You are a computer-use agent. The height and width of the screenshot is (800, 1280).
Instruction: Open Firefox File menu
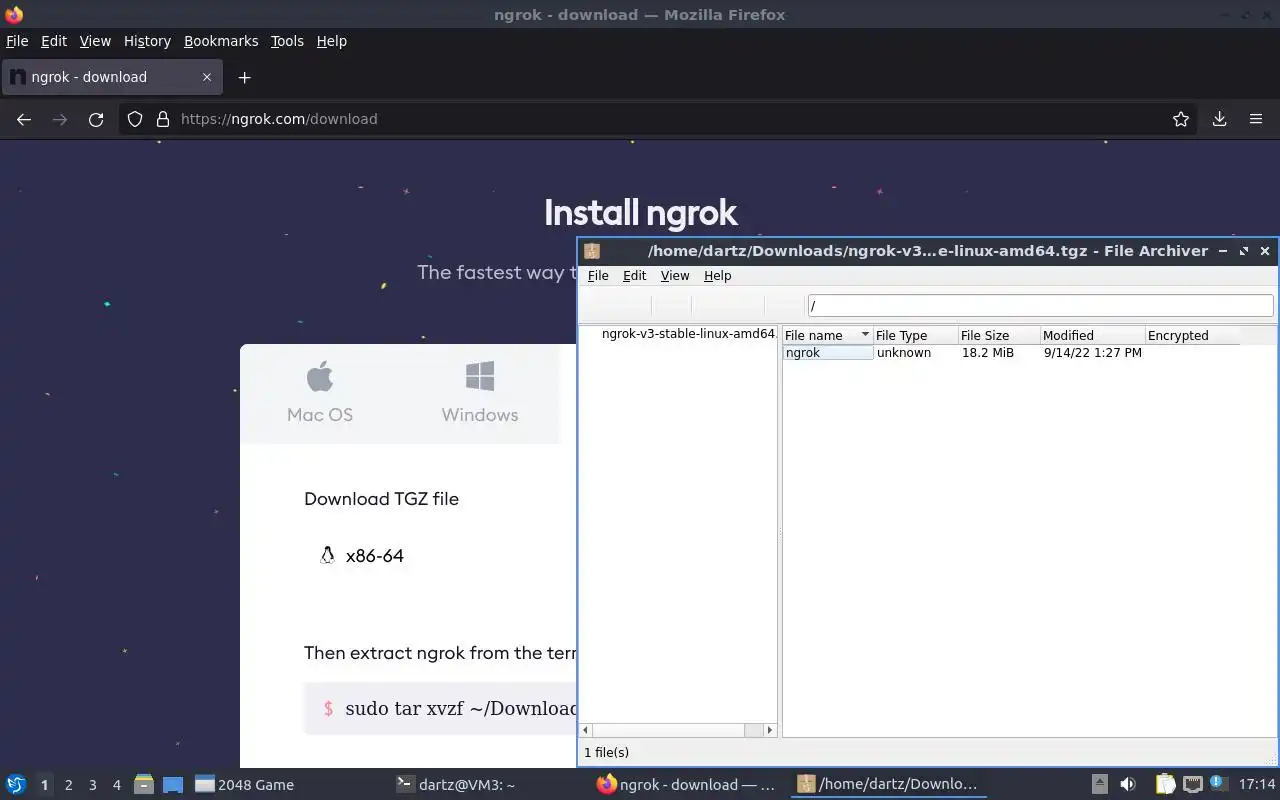pyautogui.click(x=17, y=41)
